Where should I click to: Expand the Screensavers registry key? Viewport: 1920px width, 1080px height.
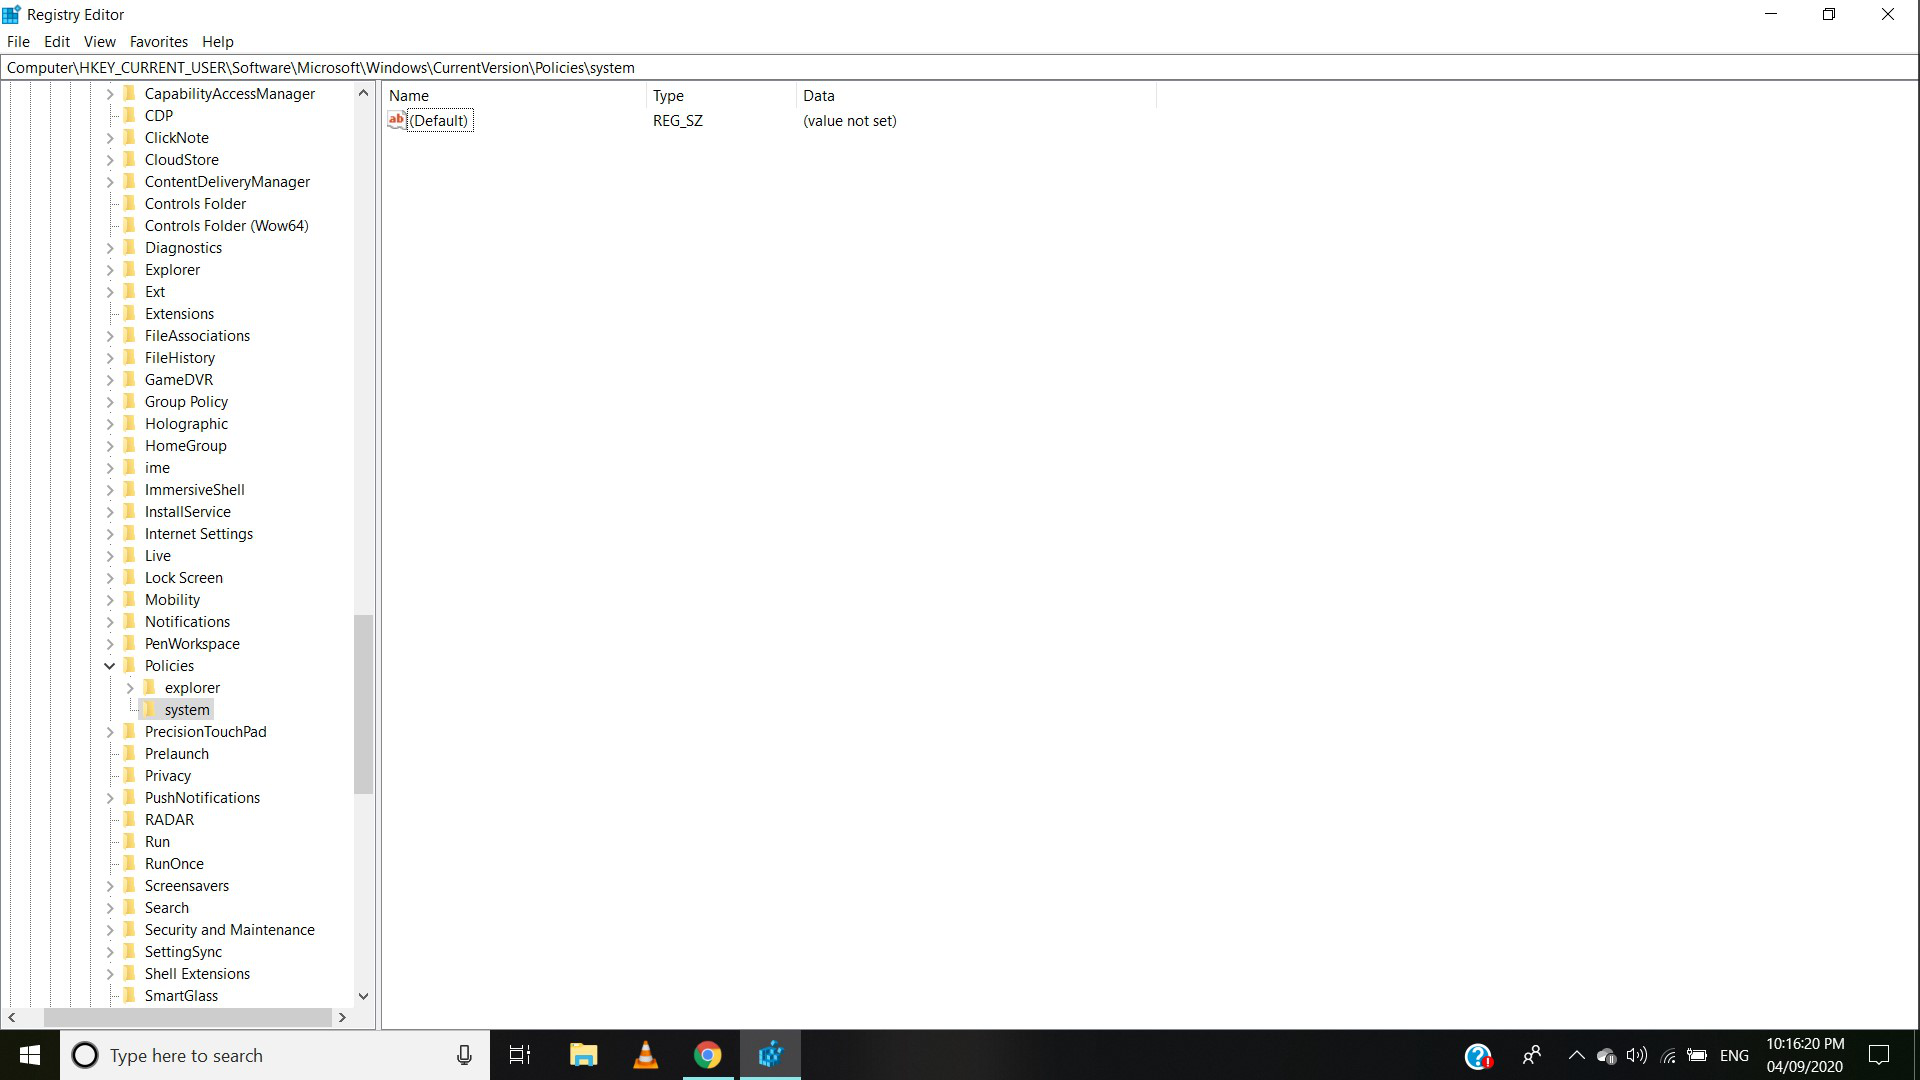111,885
